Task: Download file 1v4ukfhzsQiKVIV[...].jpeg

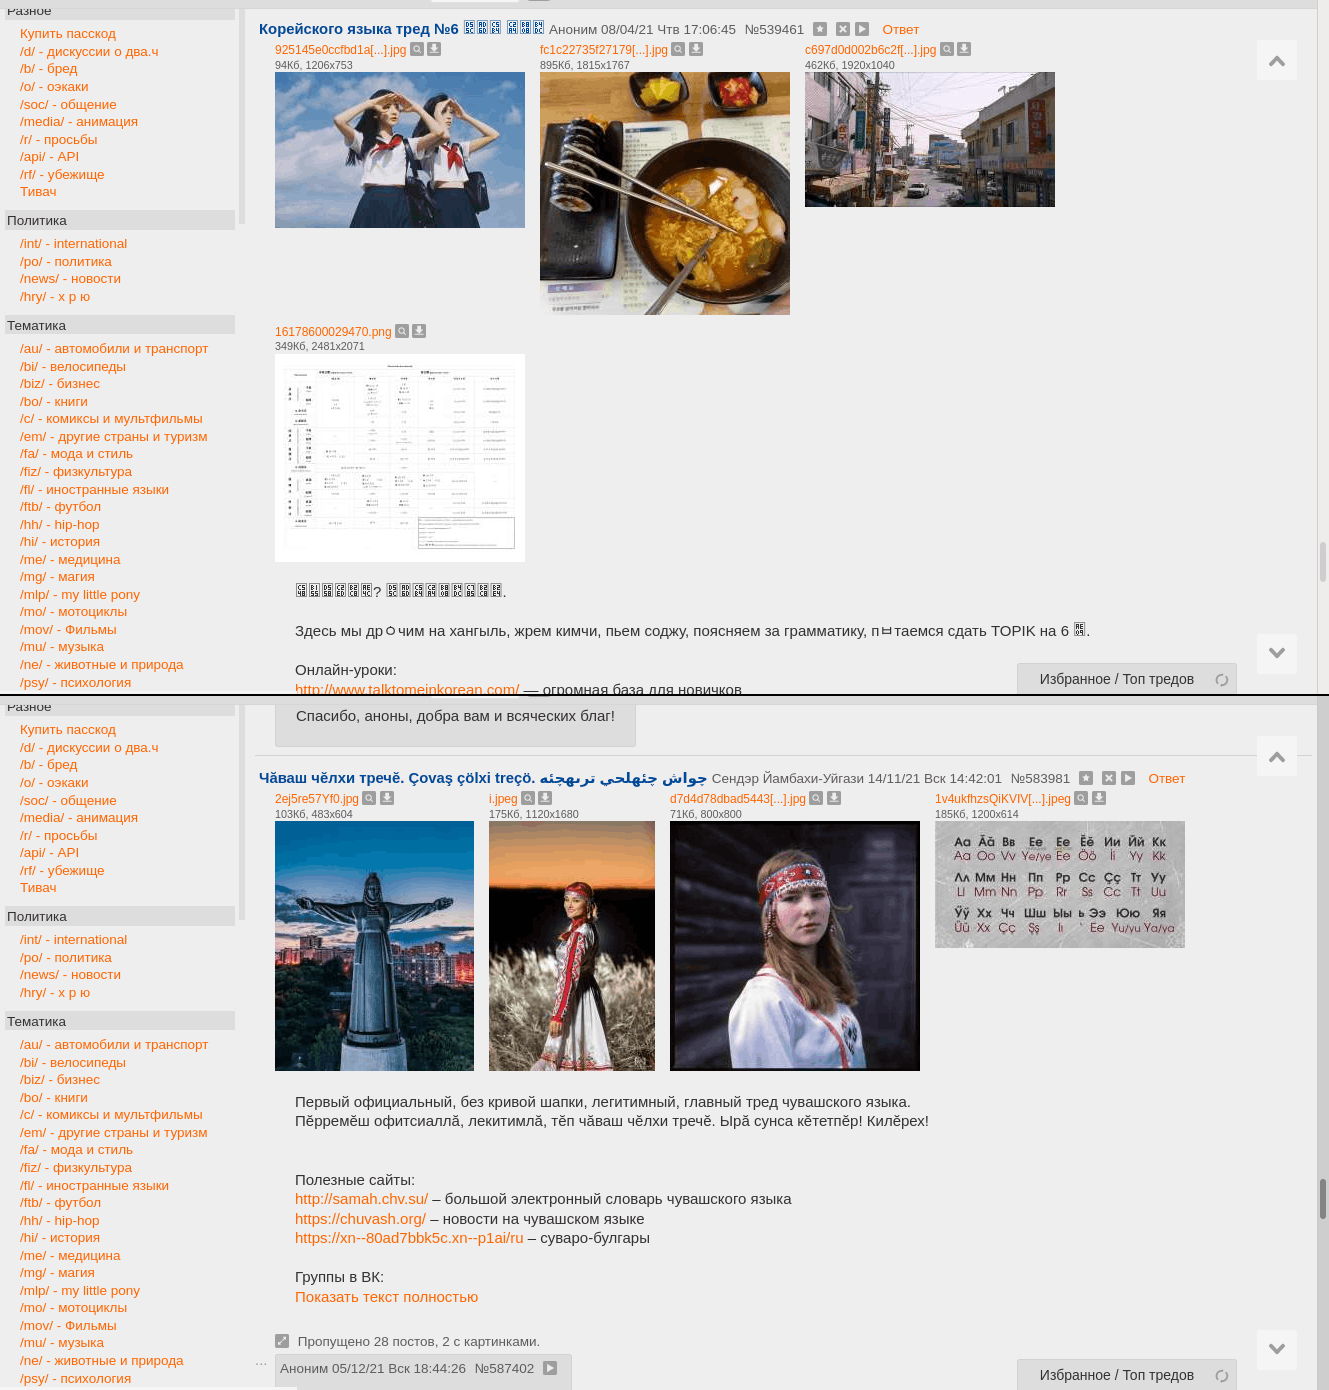Action: pyautogui.click(x=1099, y=798)
